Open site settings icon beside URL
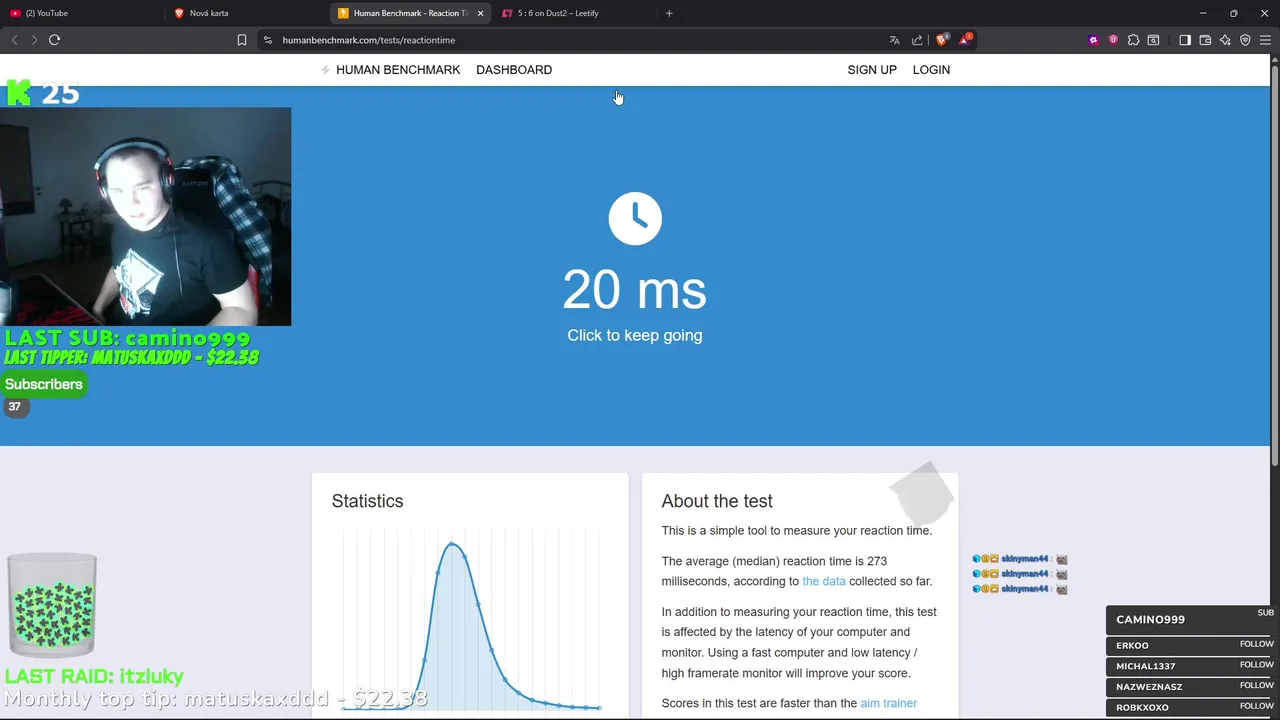Screen dimensions: 1280x720 coord(267,40)
